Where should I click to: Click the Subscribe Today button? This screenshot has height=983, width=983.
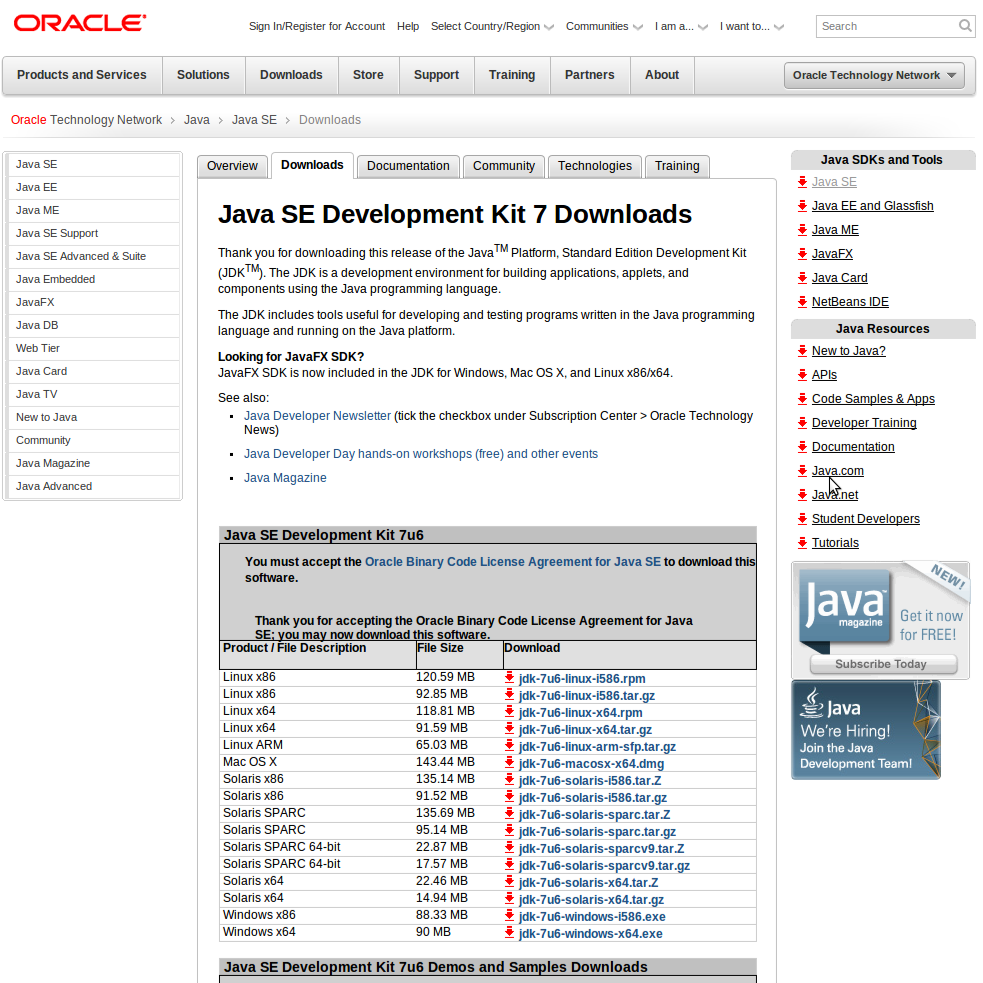point(883,664)
